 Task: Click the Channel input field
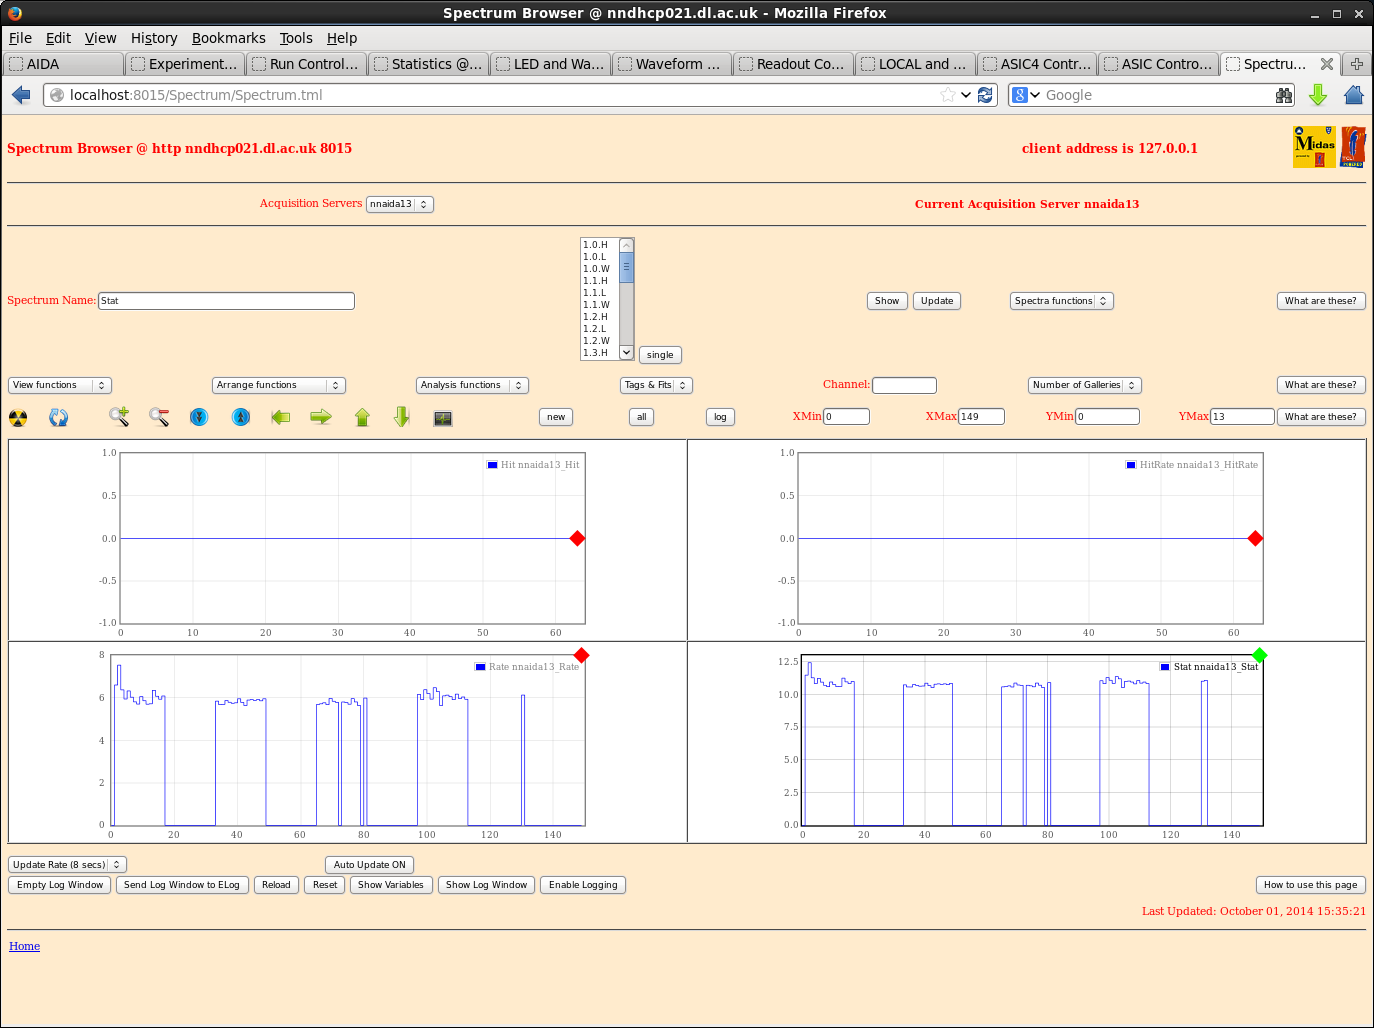tap(904, 385)
